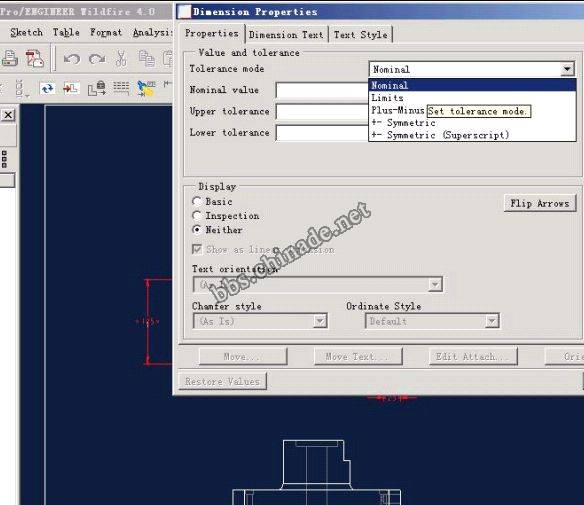584x505 pixels.
Task: Switch to the Dimension Text tab
Action: pyautogui.click(x=286, y=35)
